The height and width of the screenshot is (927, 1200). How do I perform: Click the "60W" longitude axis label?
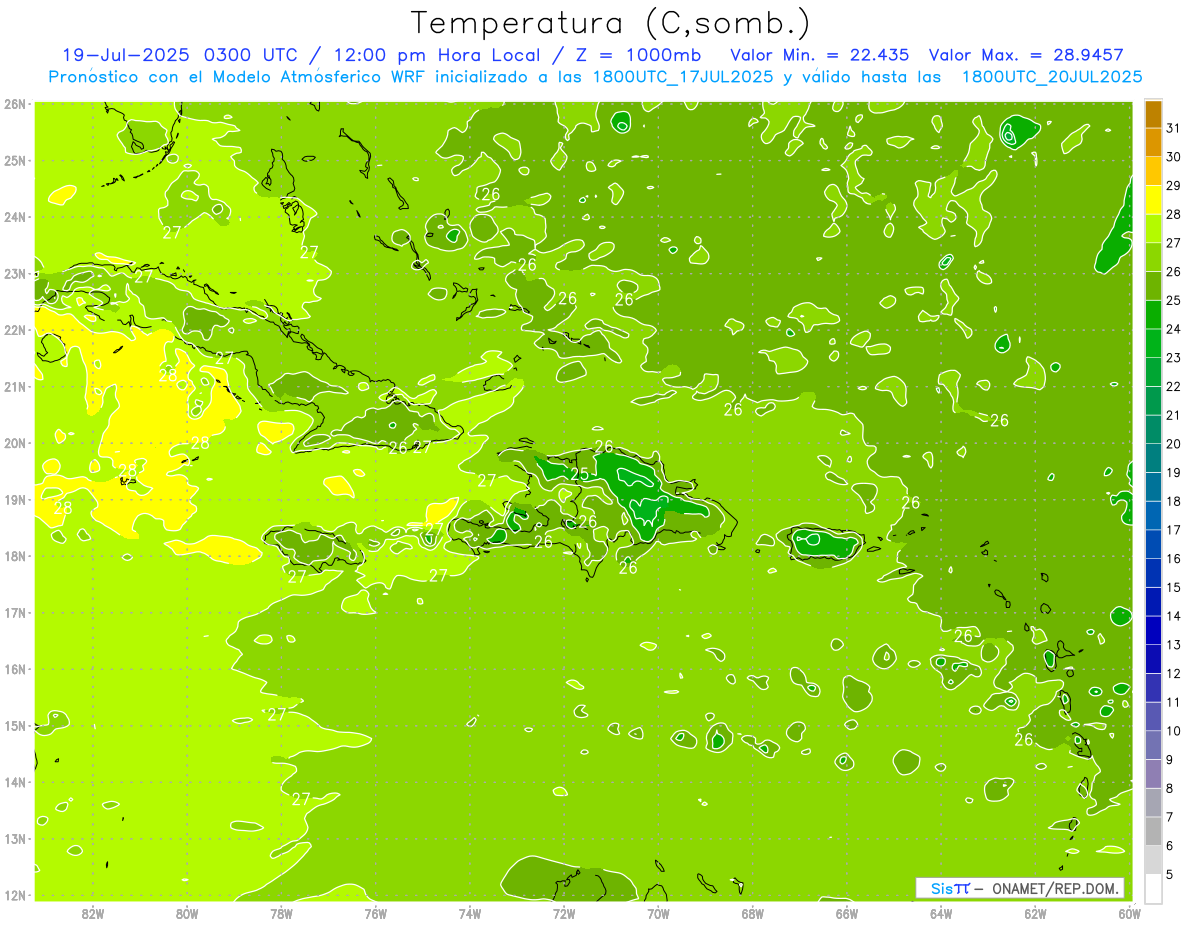click(1130, 913)
